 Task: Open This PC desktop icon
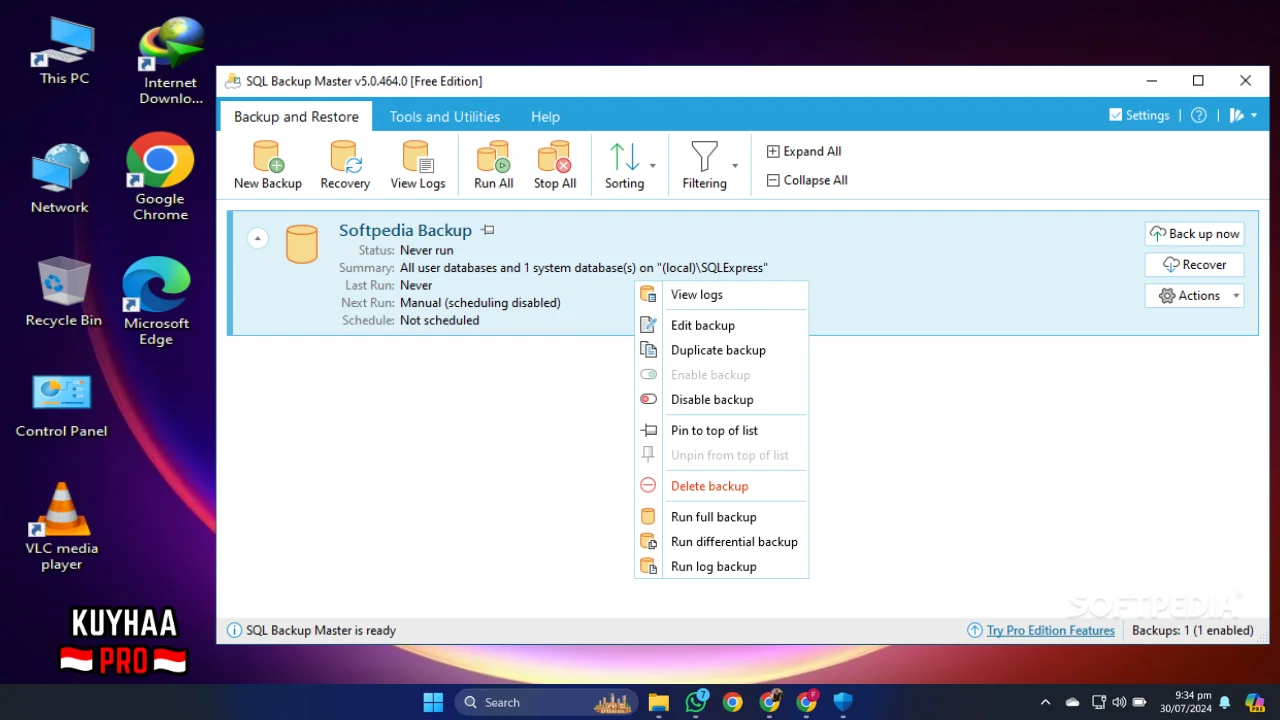pyautogui.click(x=64, y=51)
